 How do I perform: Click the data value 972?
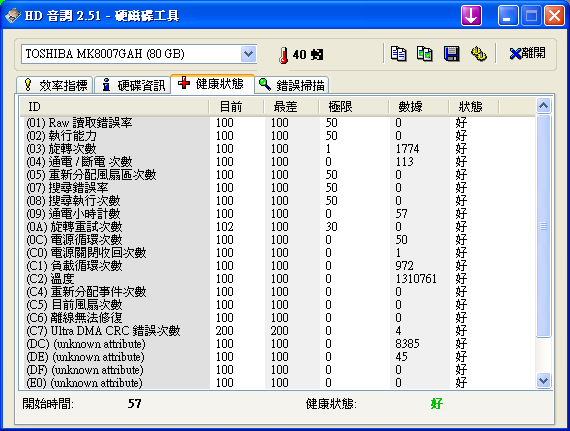coord(404,266)
